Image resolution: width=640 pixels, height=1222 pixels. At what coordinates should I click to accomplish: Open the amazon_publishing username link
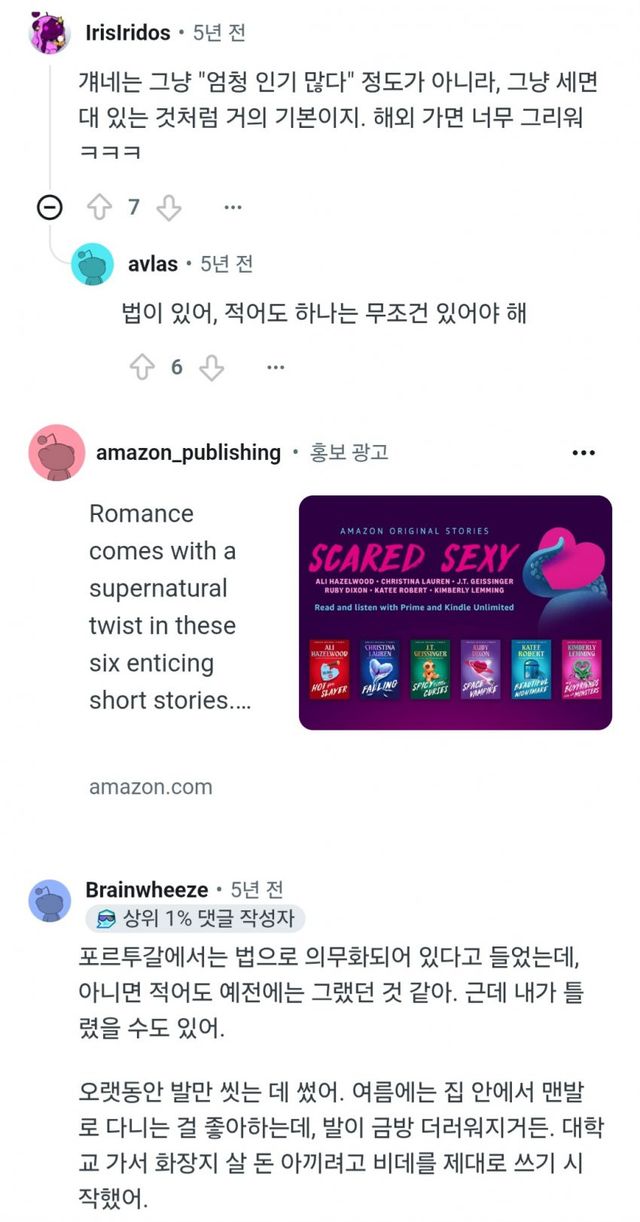(188, 452)
